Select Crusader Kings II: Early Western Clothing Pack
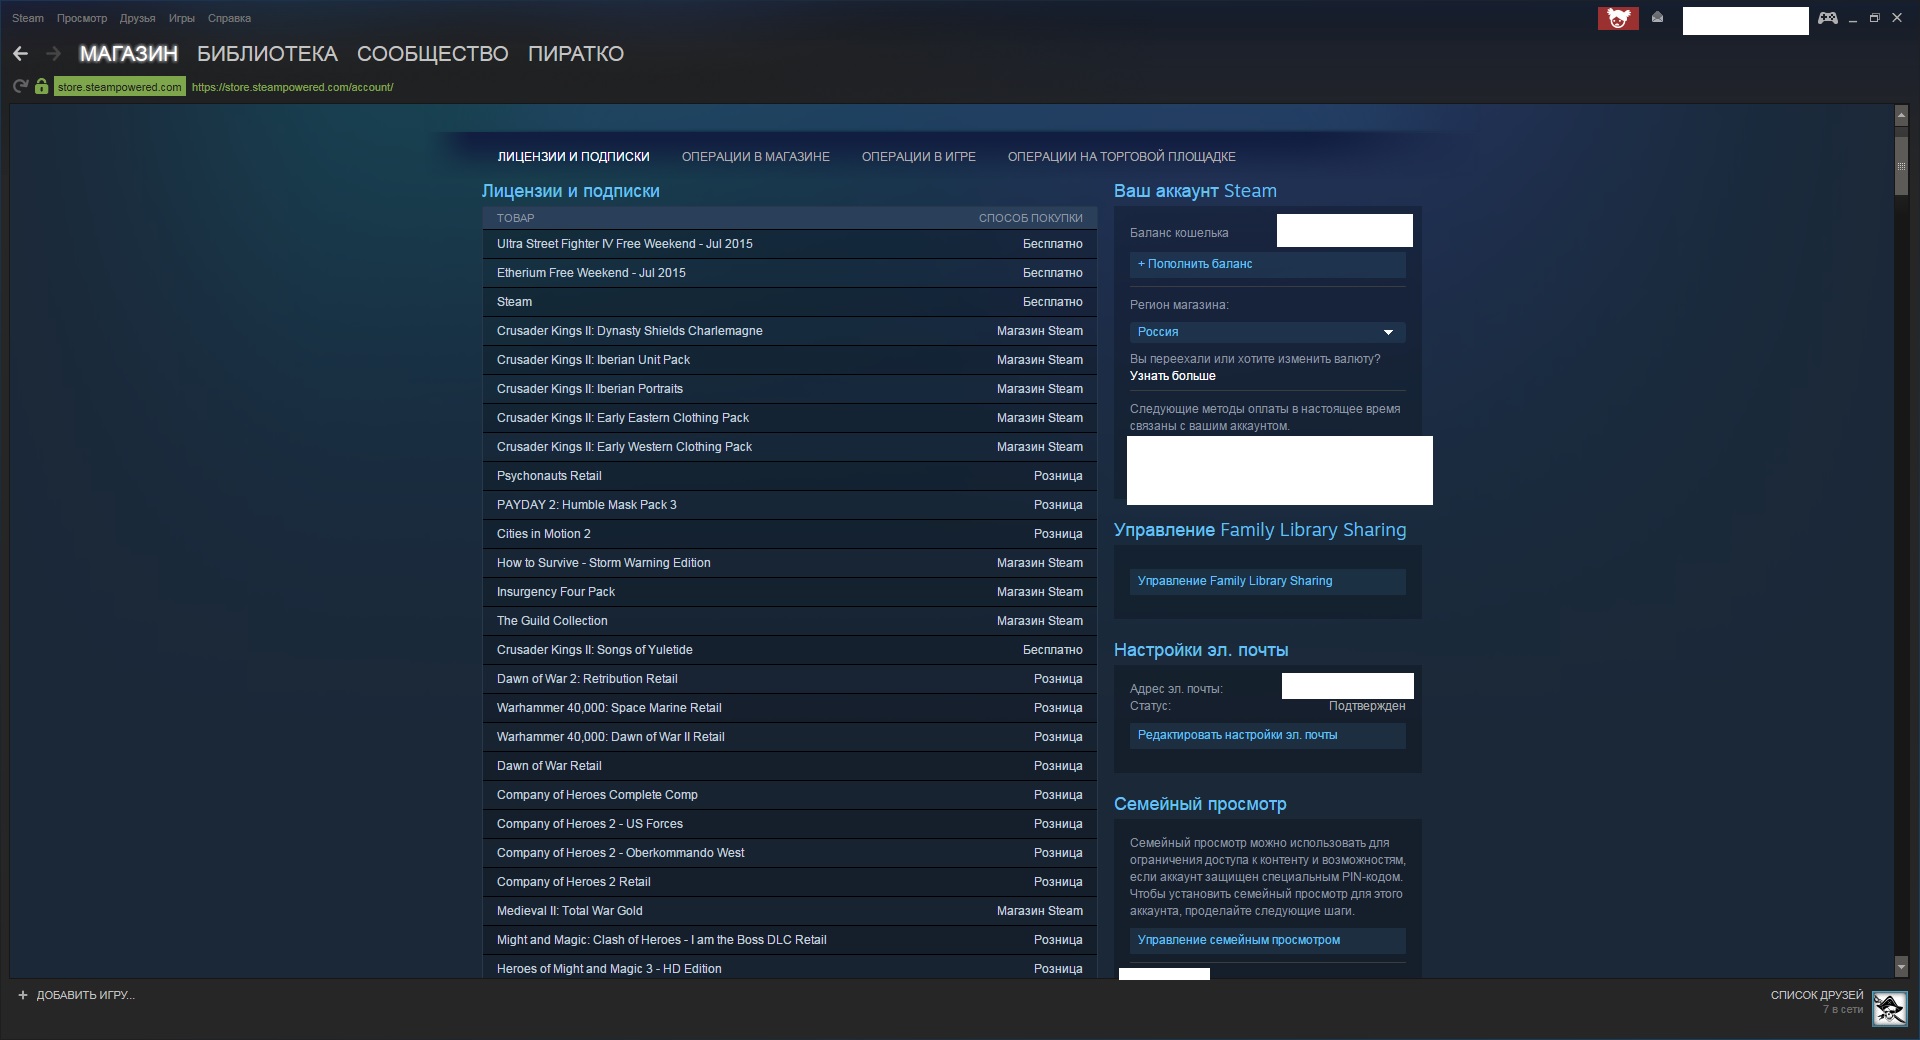Viewport: 1920px width, 1040px height. click(x=790, y=447)
